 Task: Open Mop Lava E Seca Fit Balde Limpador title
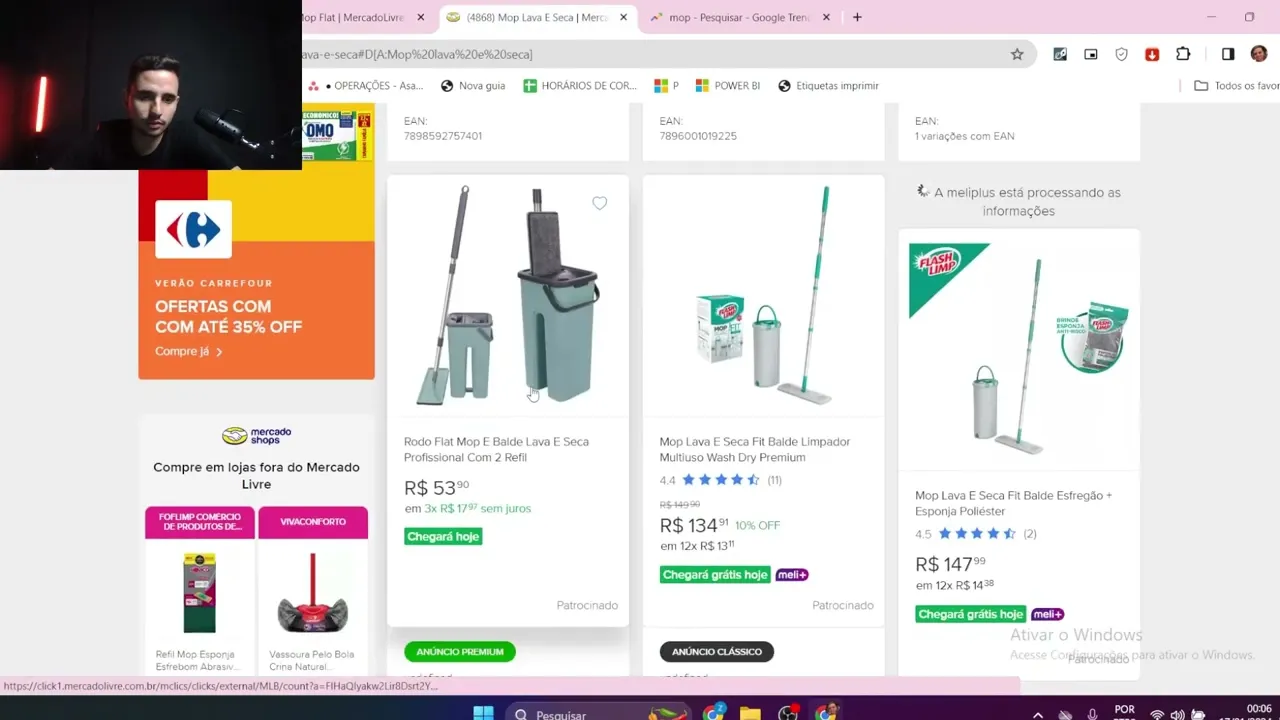coord(755,449)
